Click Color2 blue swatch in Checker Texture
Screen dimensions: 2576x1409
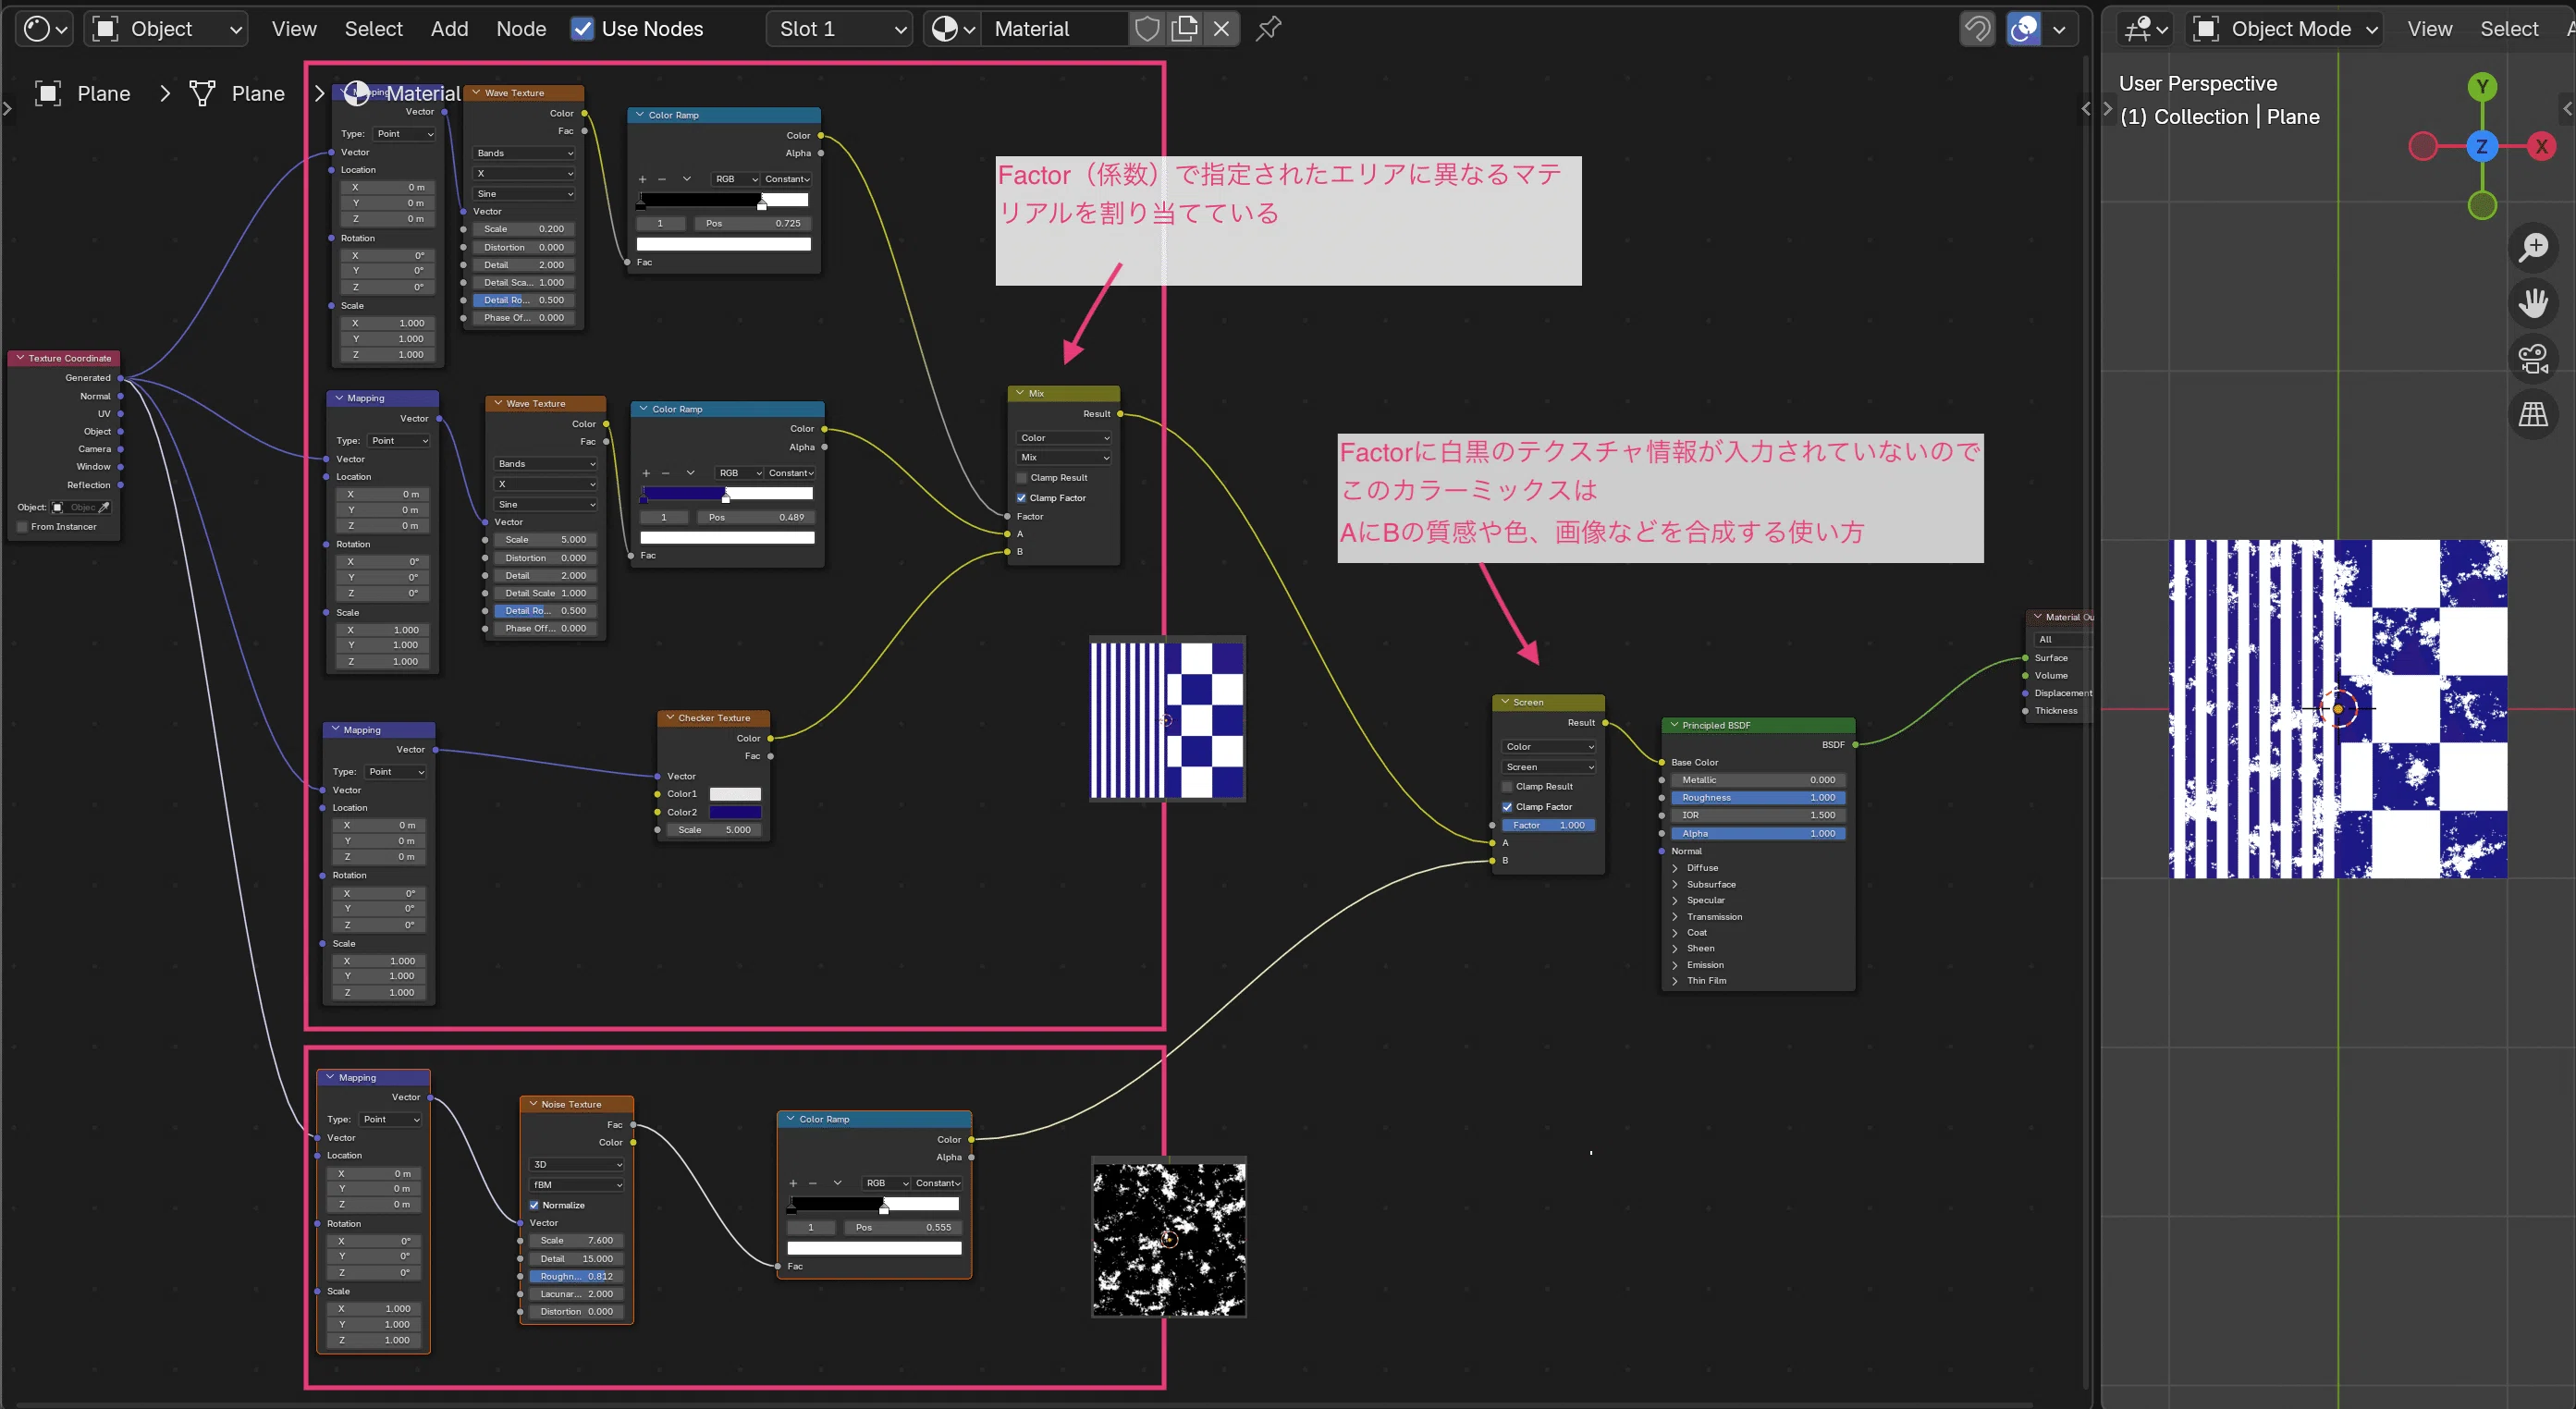735,812
